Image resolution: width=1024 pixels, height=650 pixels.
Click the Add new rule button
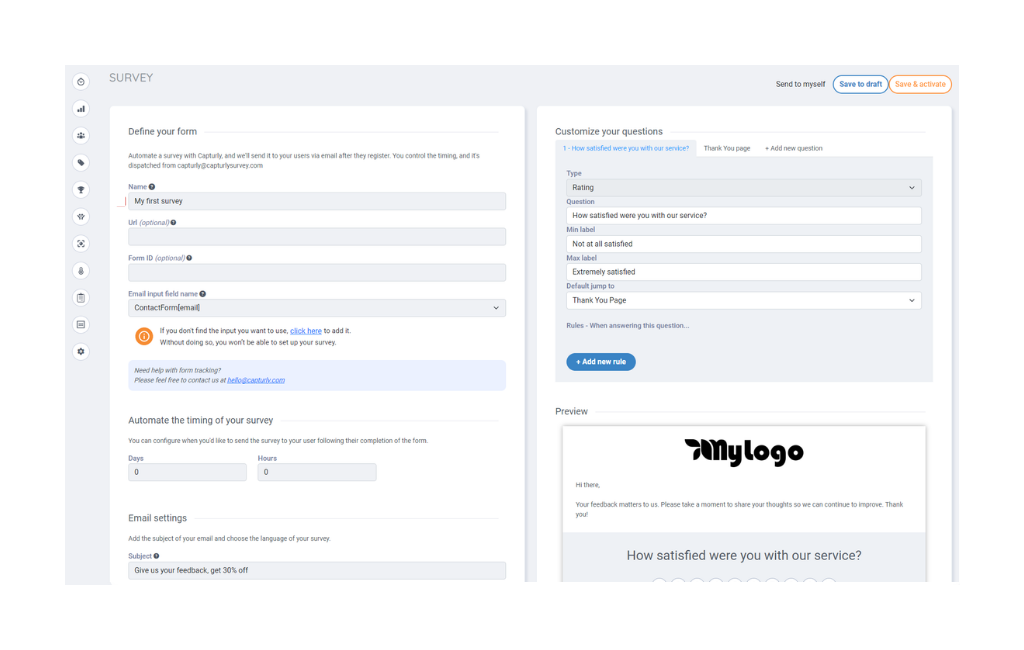point(601,362)
